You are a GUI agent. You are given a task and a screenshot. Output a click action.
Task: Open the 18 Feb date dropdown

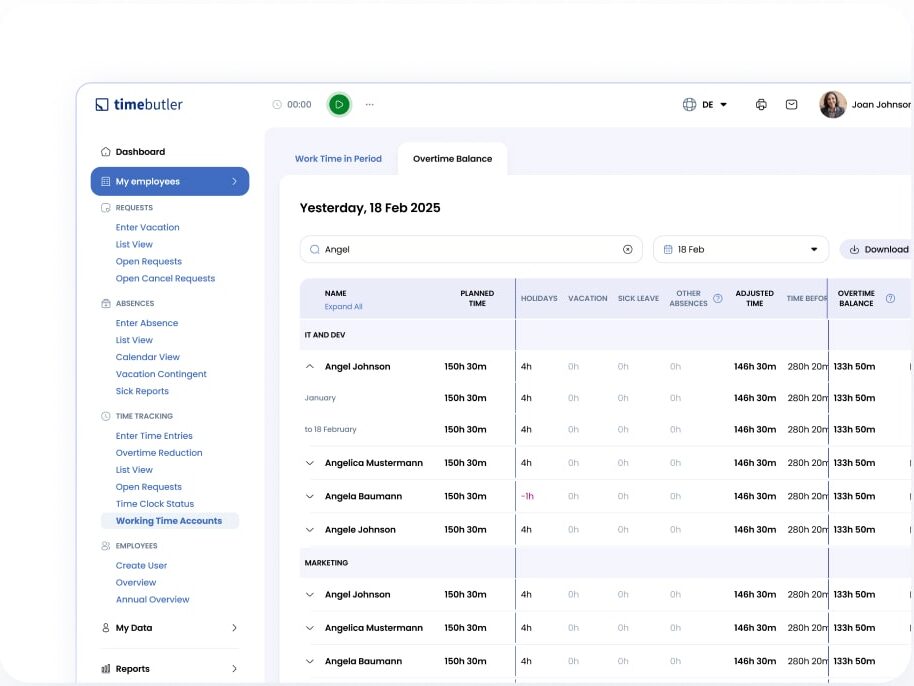coord(740,250)
